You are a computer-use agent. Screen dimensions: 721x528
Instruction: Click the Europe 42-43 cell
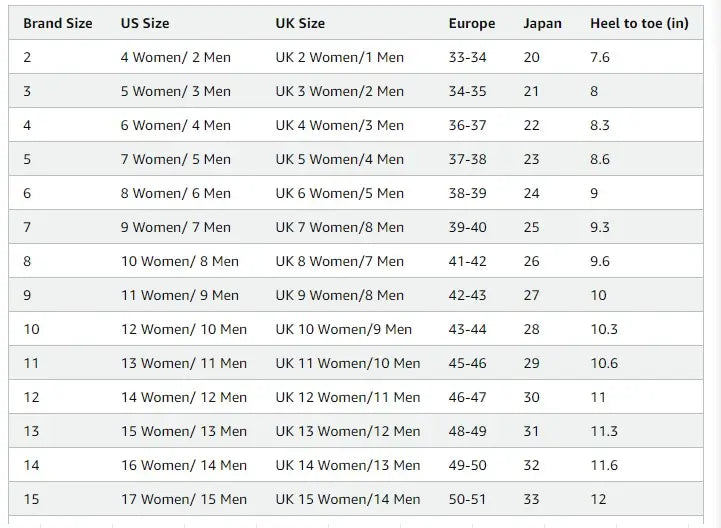point(468,295)
